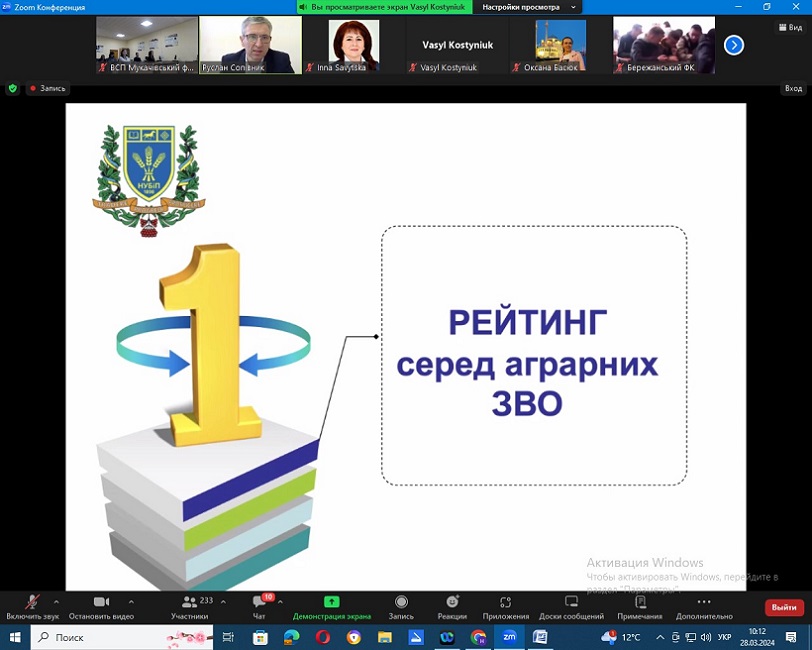Open the notification center icon
The image size is (812, 650).
tap(791, 637)
